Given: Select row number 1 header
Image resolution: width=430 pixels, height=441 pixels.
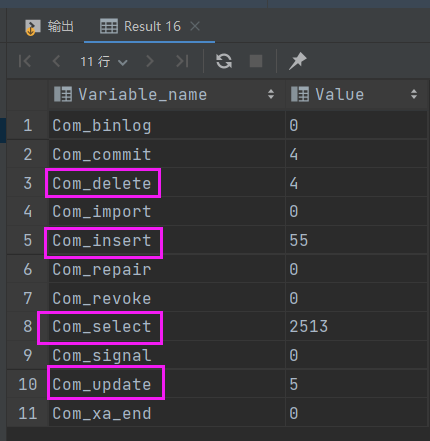Looking at the screenshot, I should click(28, 125).
